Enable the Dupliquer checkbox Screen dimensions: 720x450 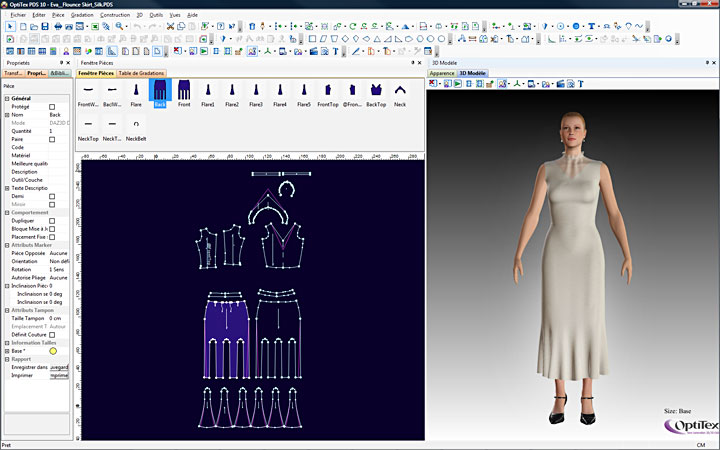[x=52, y=220]
